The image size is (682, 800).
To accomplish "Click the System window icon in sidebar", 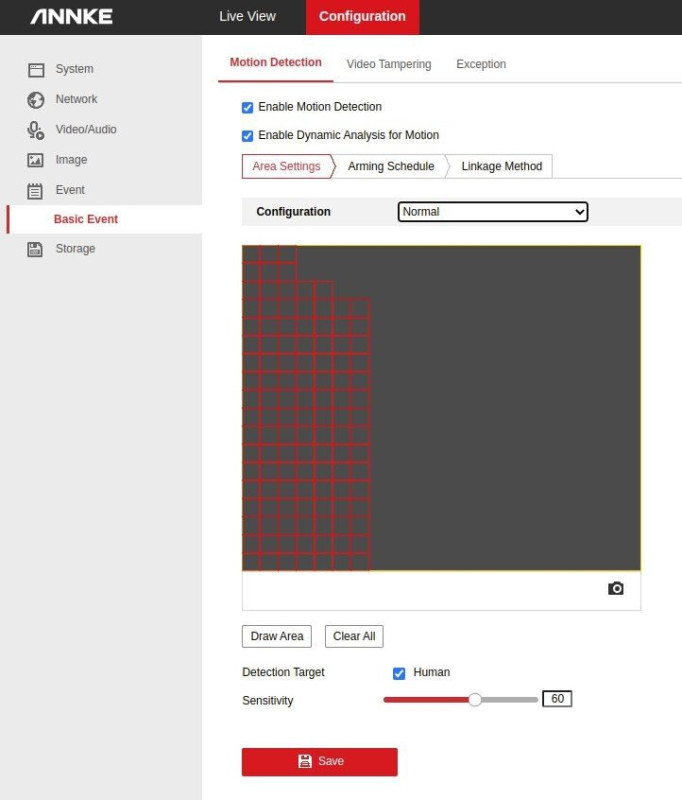I will point(36,69).
